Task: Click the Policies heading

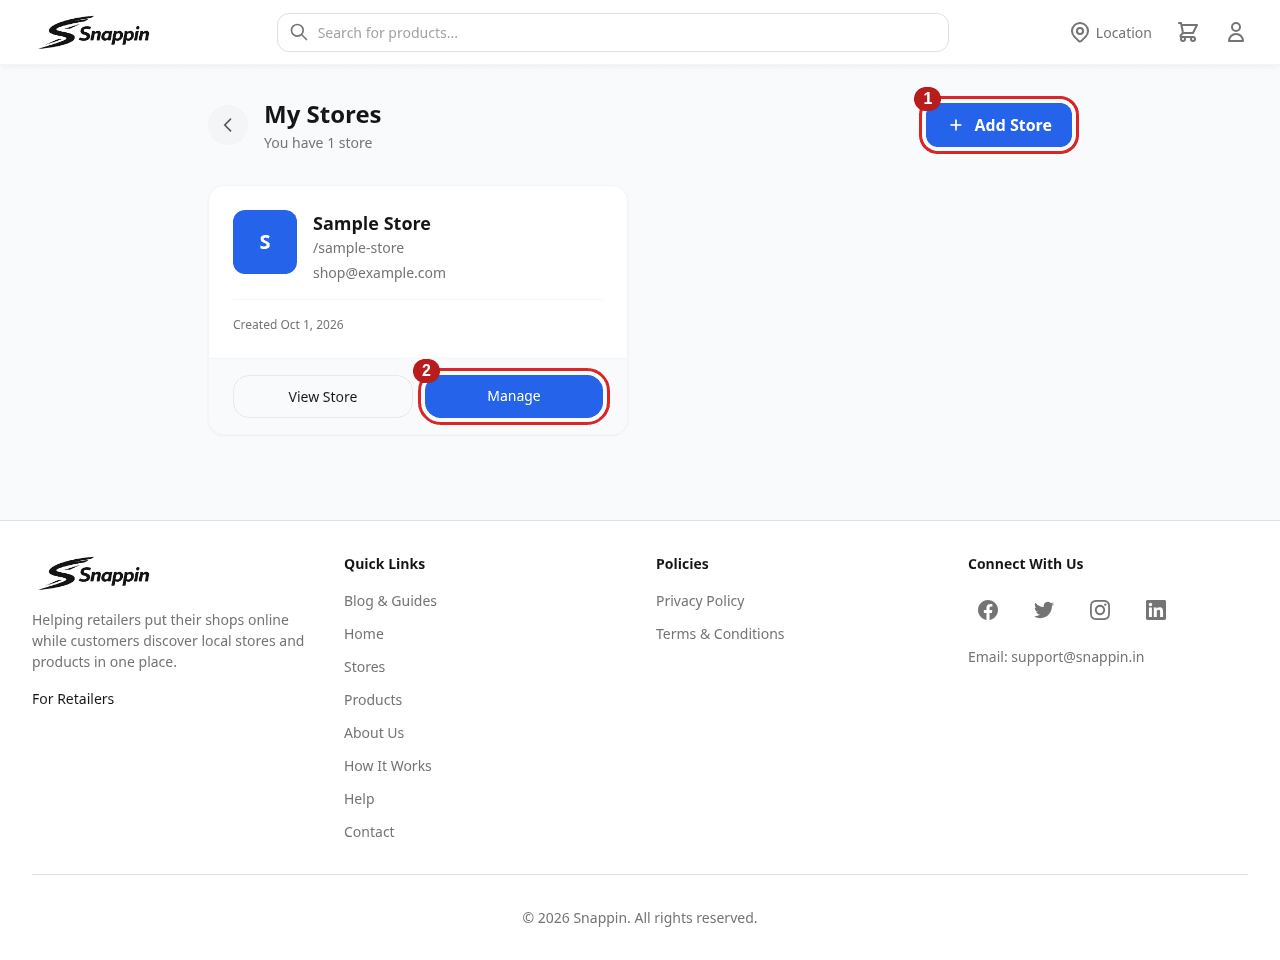Action: pos(682,564)
